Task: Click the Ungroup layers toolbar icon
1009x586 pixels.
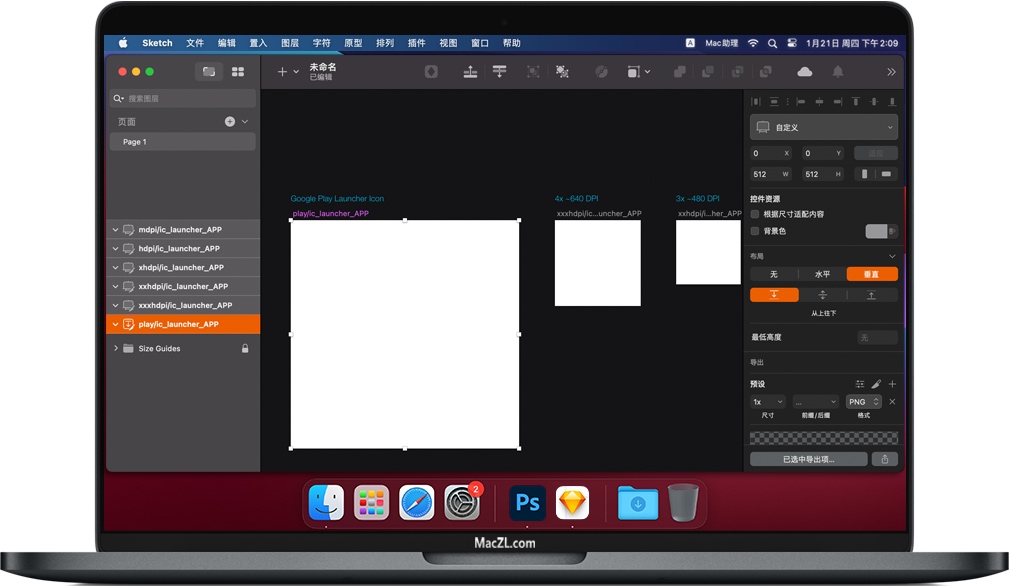Action: pos(562,71)
